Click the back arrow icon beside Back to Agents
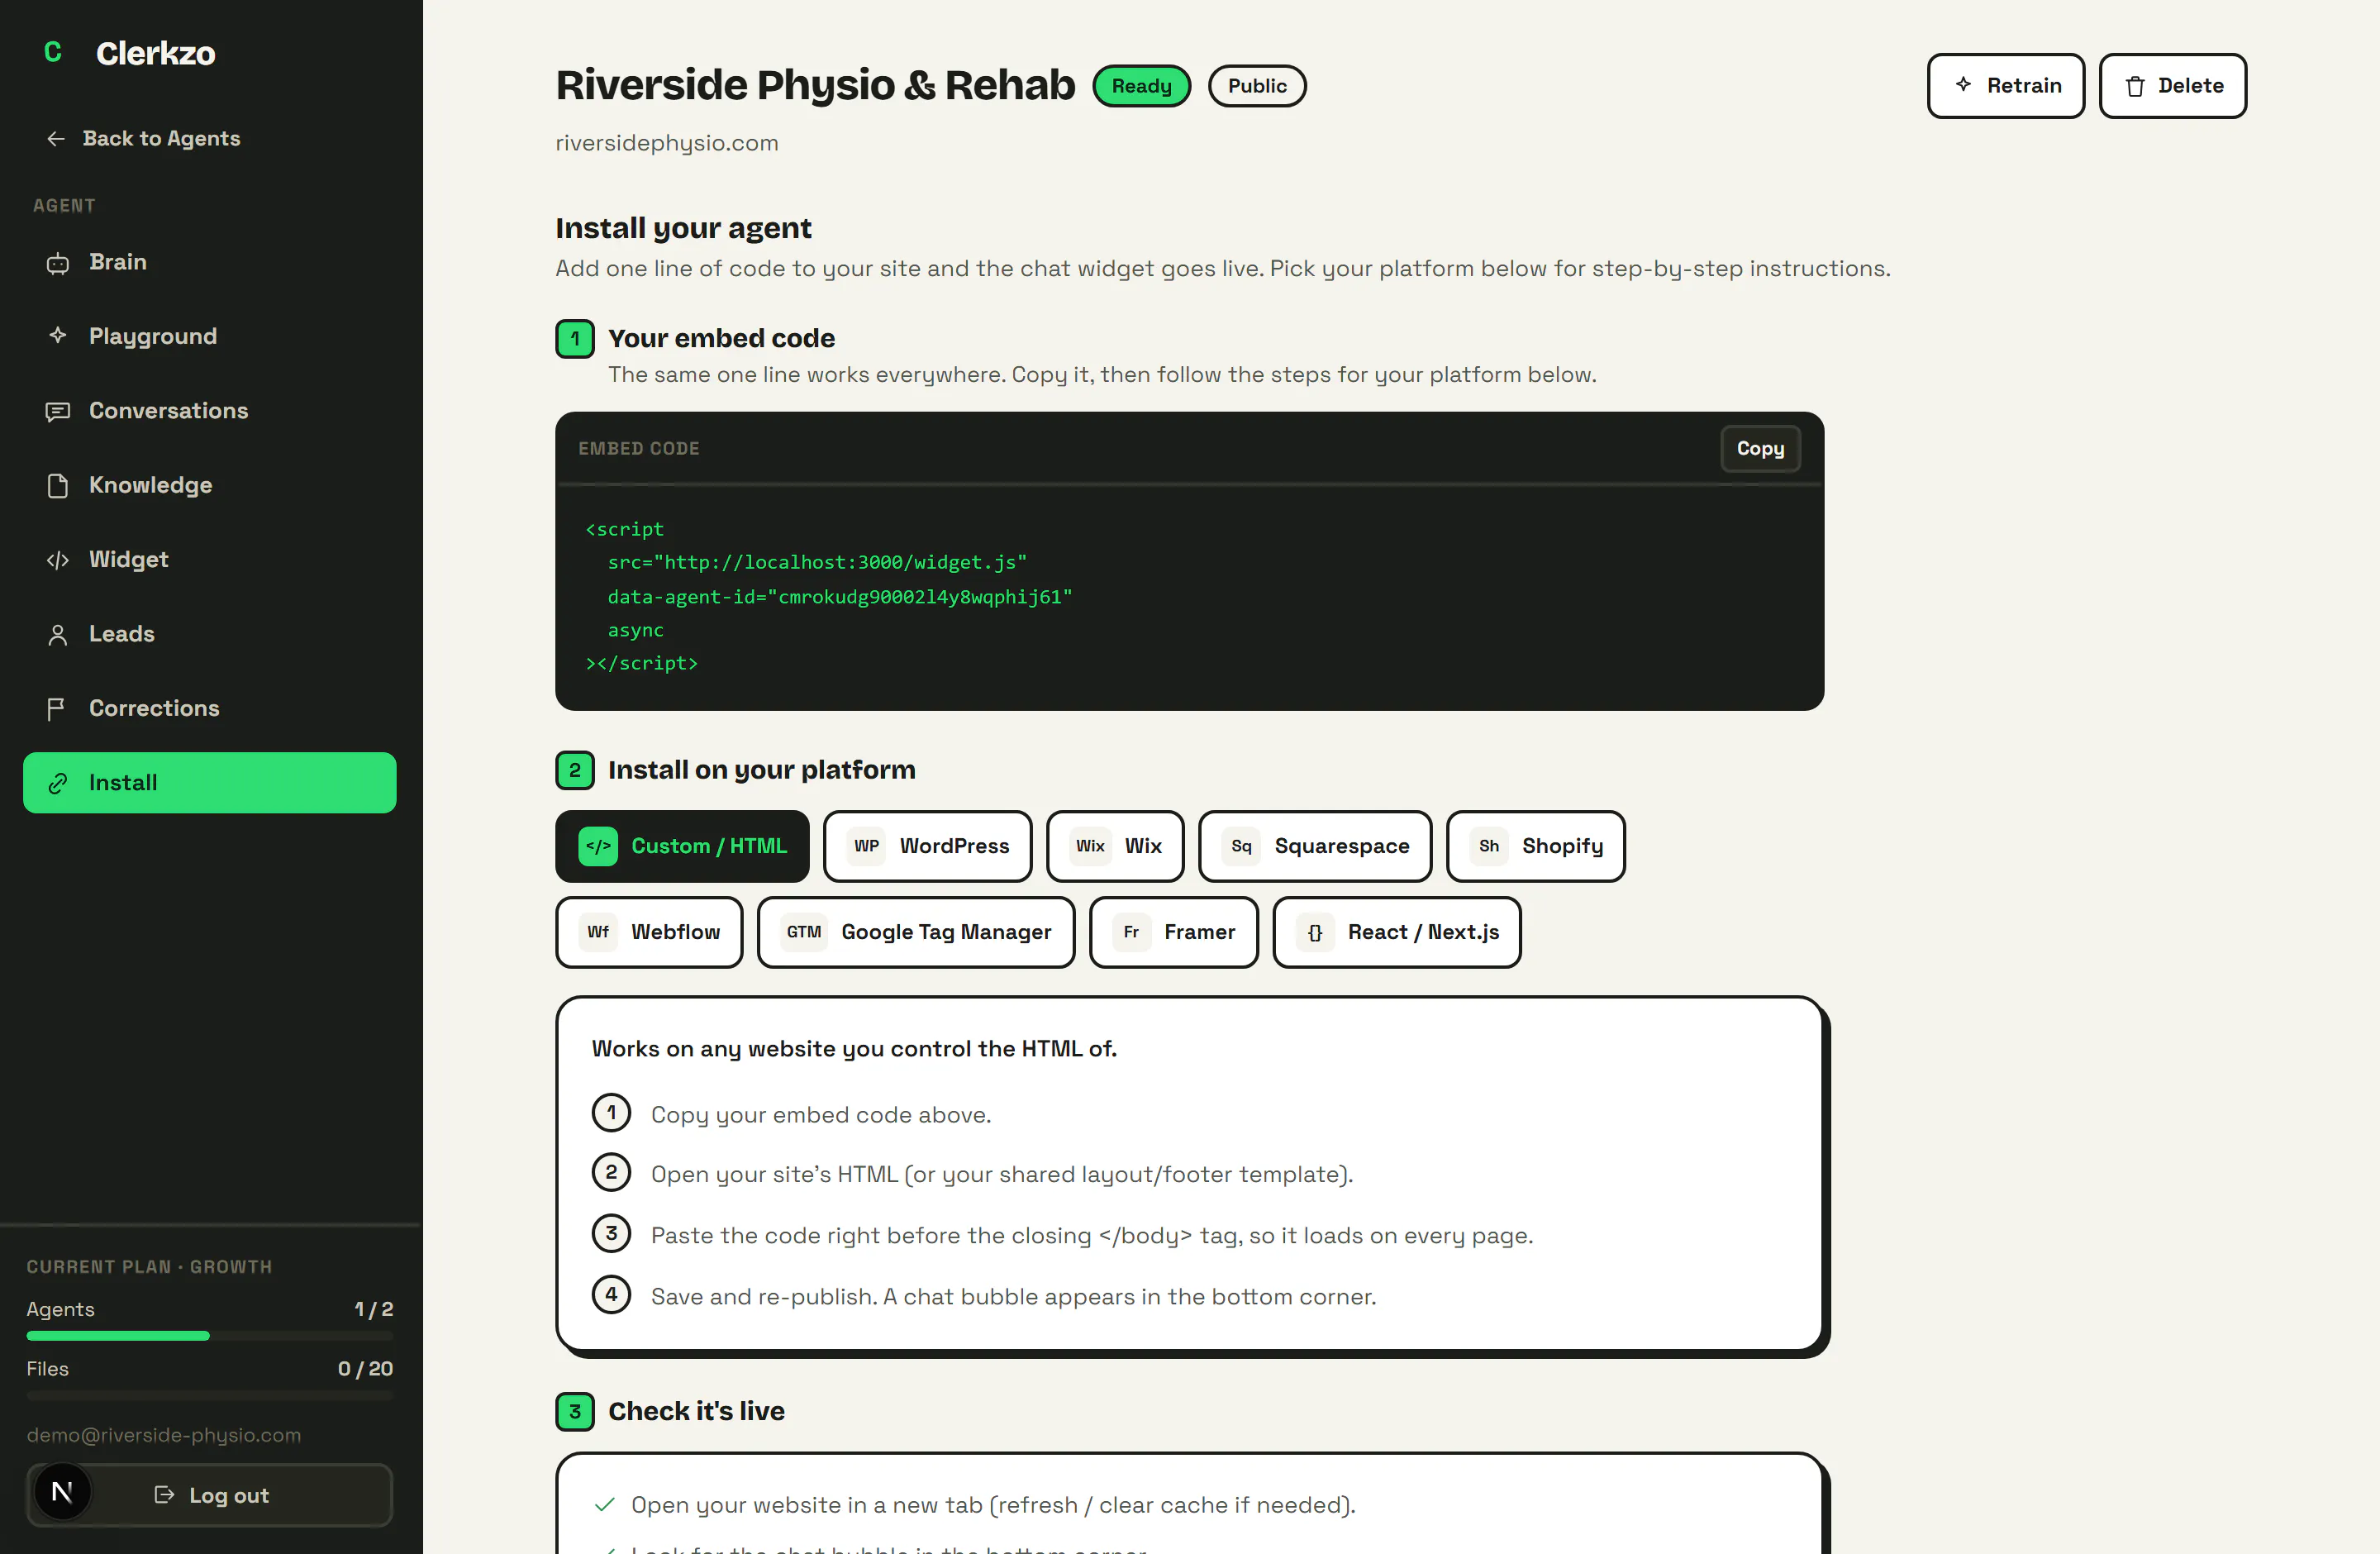 (56, 139)
